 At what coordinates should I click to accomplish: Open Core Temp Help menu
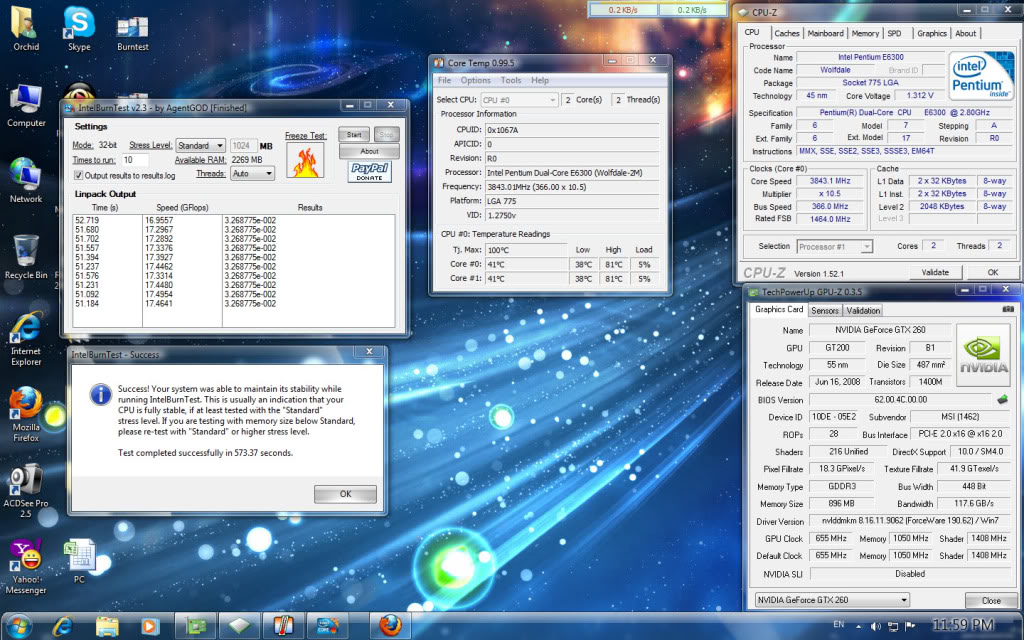[539, 80]
